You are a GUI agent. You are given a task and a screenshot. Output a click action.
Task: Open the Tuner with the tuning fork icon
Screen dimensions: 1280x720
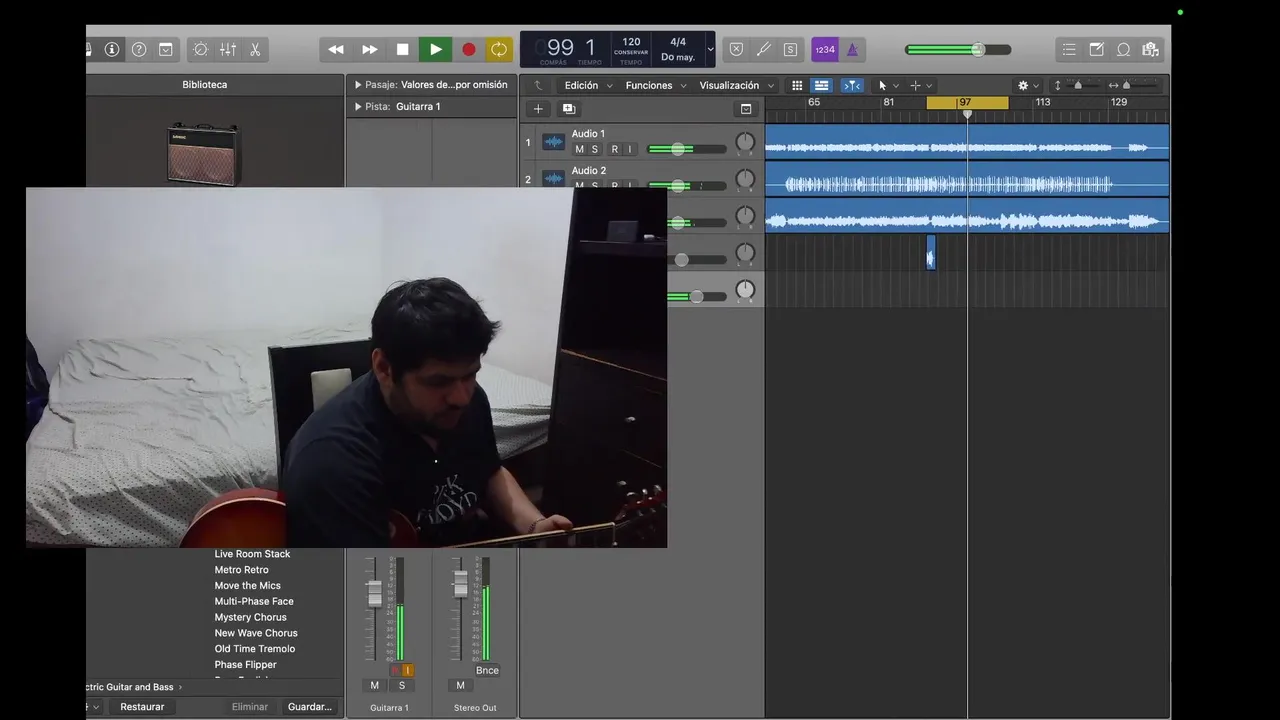pyautogui.click(x=763, y=49)
